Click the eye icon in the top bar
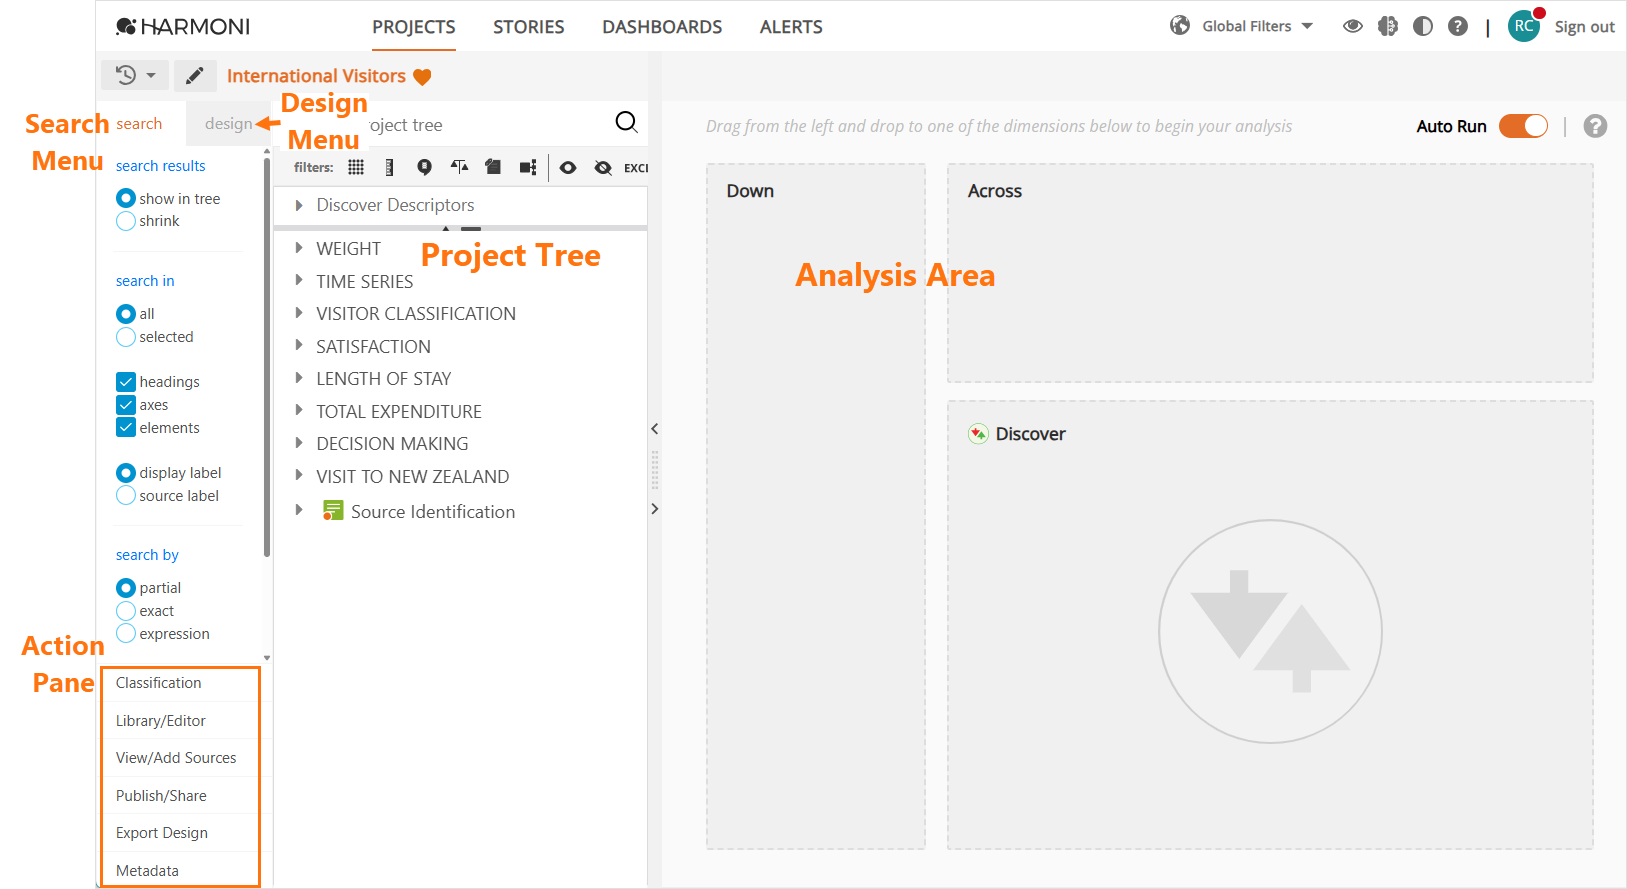The height and width of the screenshot is (889, 1627). tap(1352, 26)
